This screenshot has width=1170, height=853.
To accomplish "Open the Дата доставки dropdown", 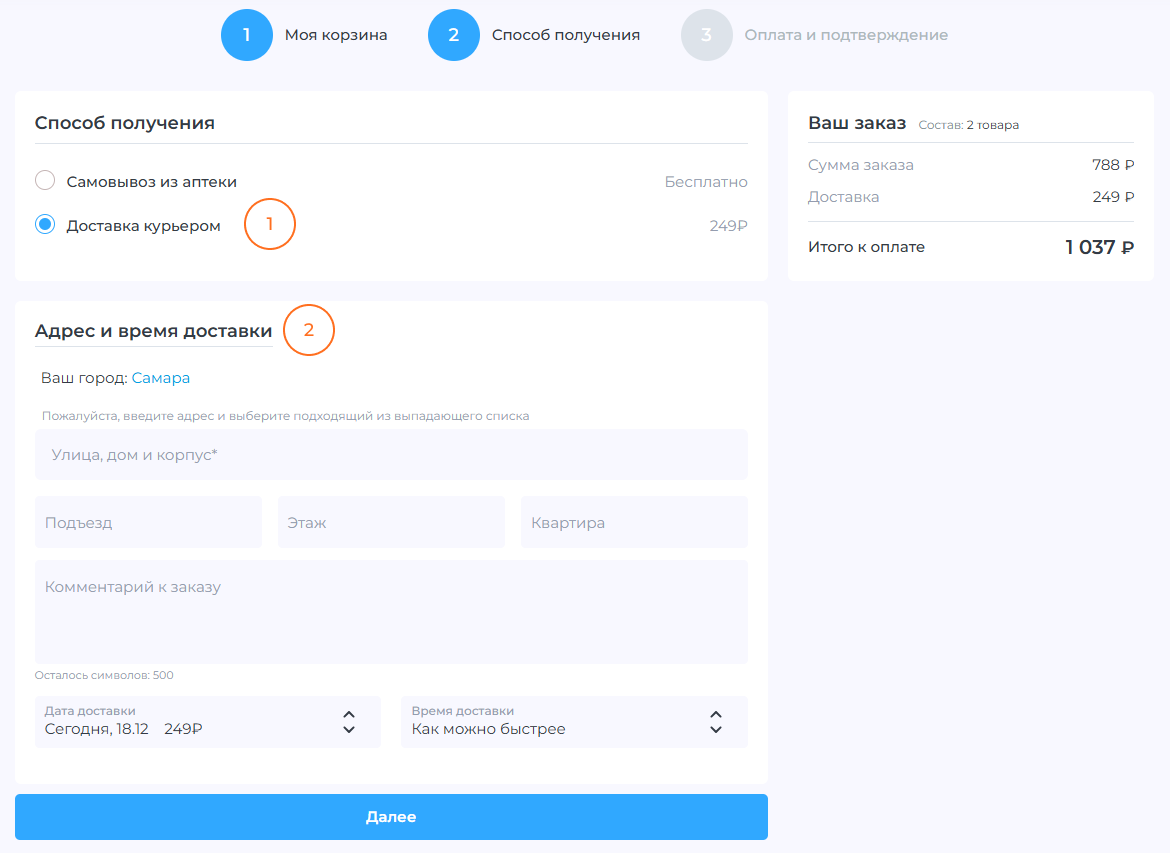I will [x=190, y=721].
